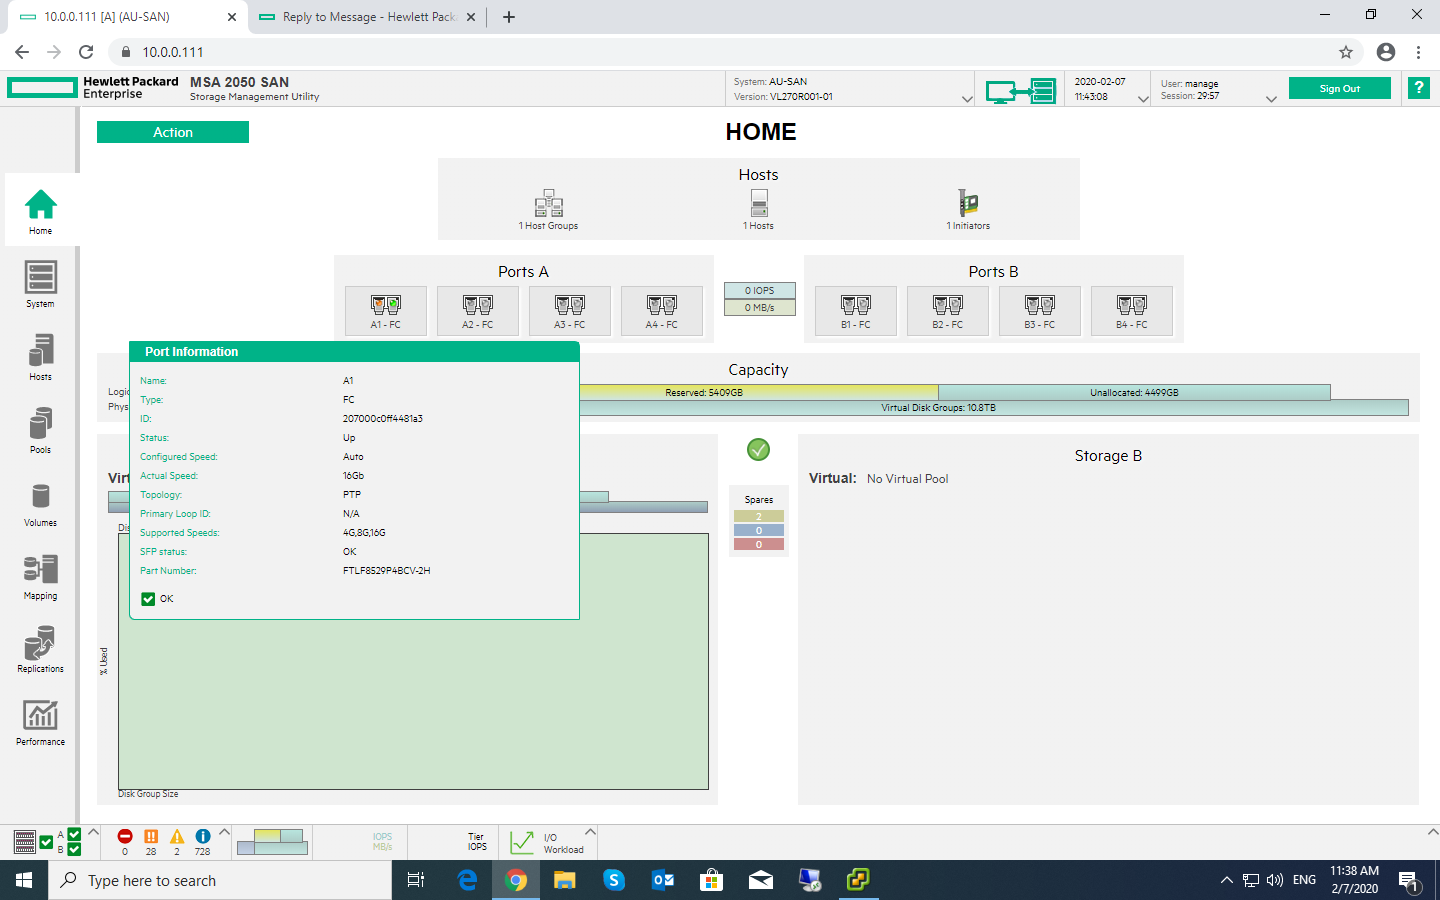Click the Unallocated capacity bar segment
Viewport: 1440px width, 900px height.
(x=1134, y=392)
